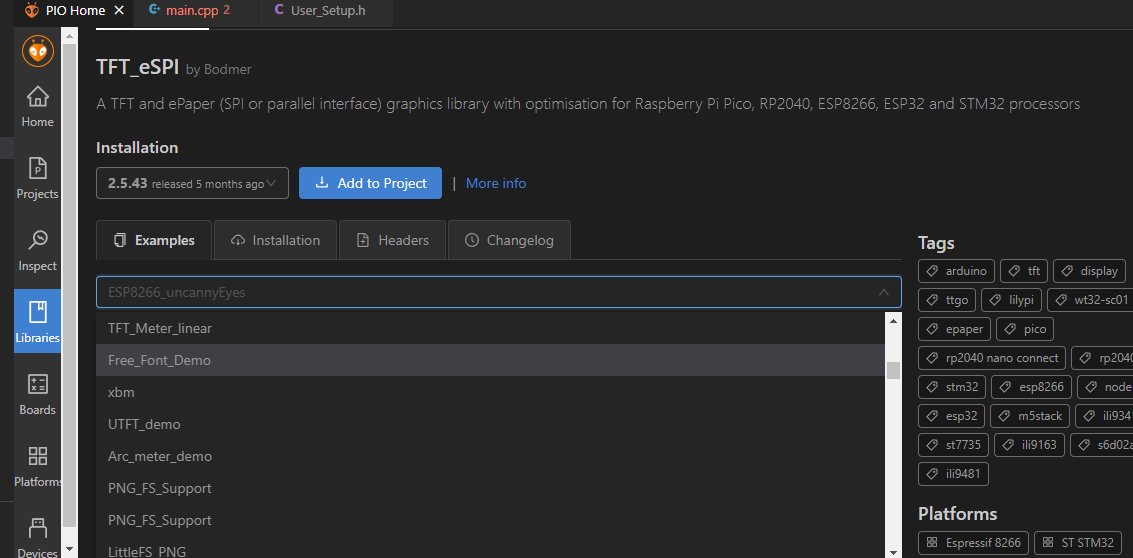Select the LittleFS_PNG example
This screenshot has width=1133, height=558.
pyautogui.click(x=491, y=549)
